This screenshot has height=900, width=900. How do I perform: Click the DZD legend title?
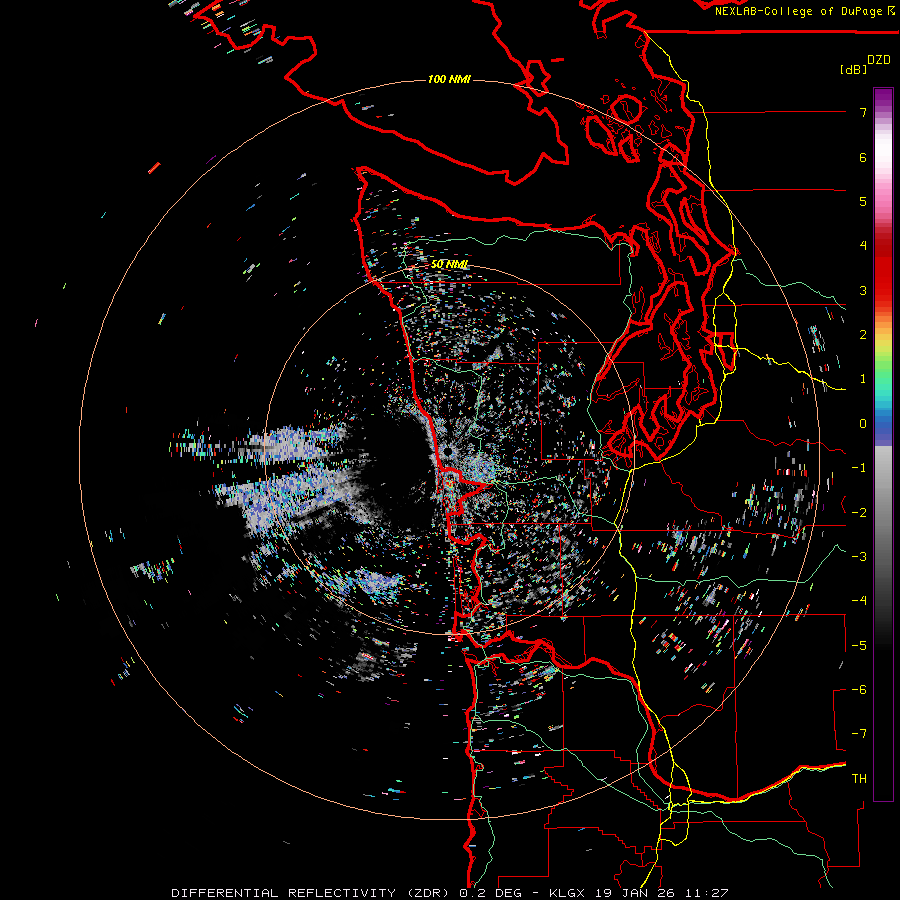(879, 60)
